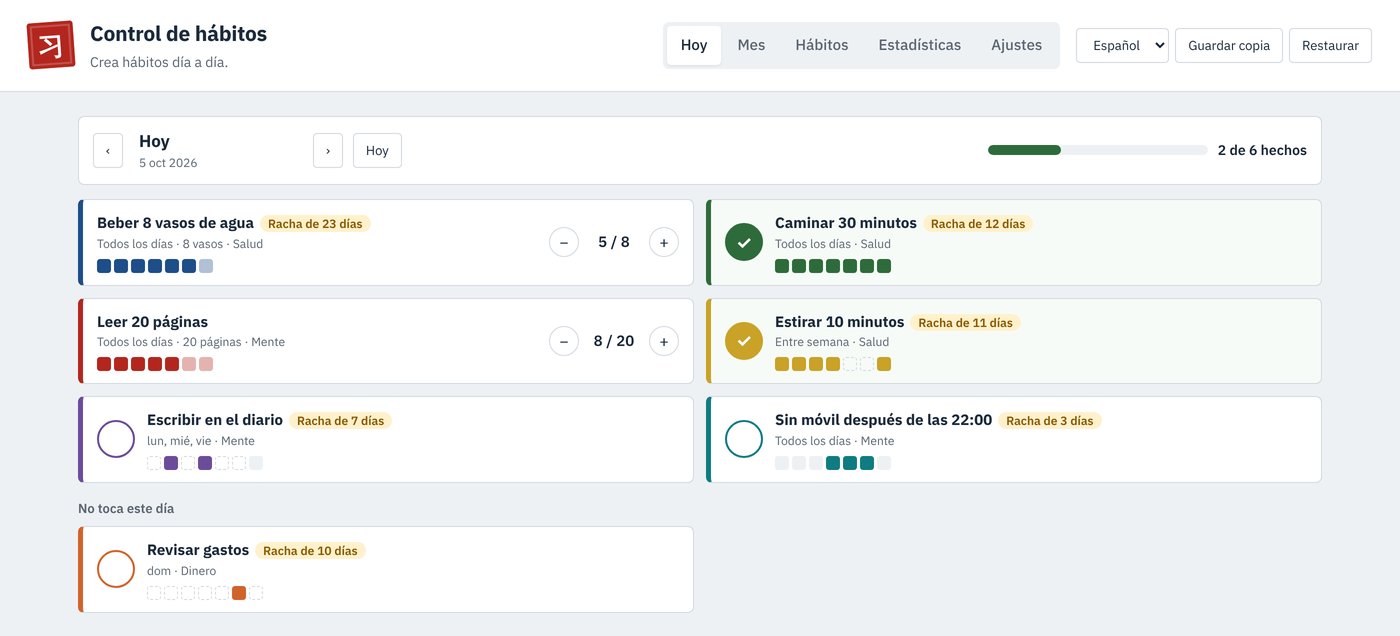Uncheck the Caminar 30 minutos habit
This screenshot has width=1400, height=636.
click(x=744, y=242)
